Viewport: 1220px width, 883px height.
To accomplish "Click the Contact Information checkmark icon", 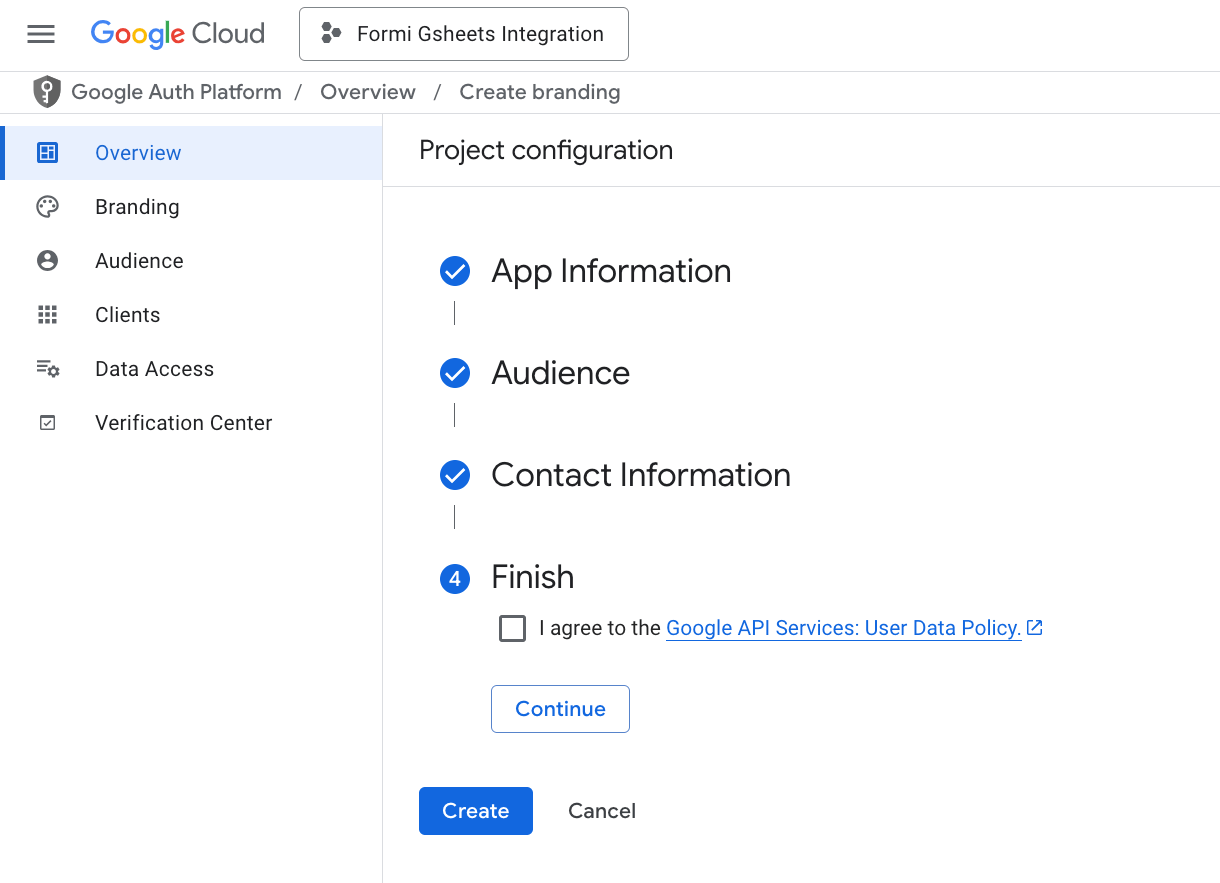I will (455, 475).
